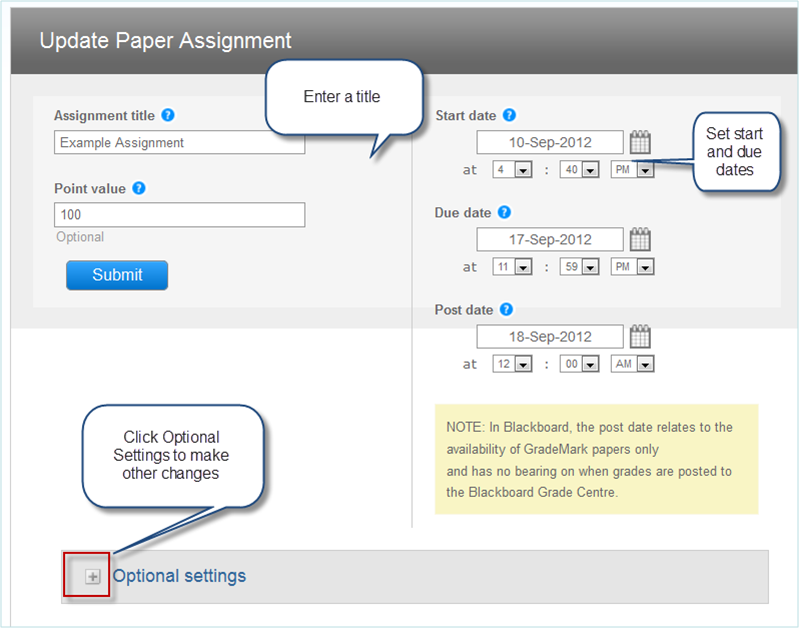
Task: Click the Assignment title help icon
Action: click(x=168, y=115)
